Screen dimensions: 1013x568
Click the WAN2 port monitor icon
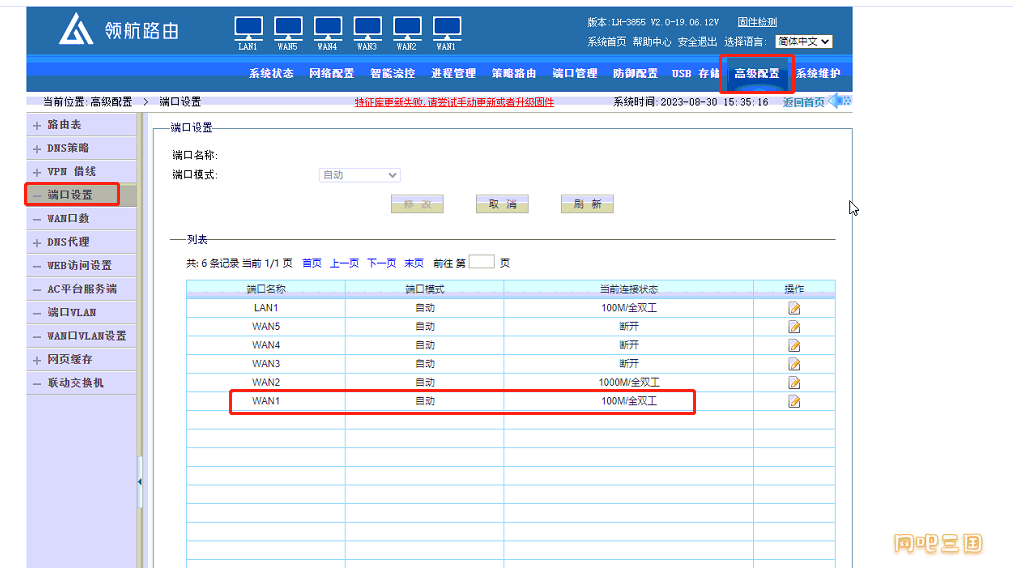(407, 29)
